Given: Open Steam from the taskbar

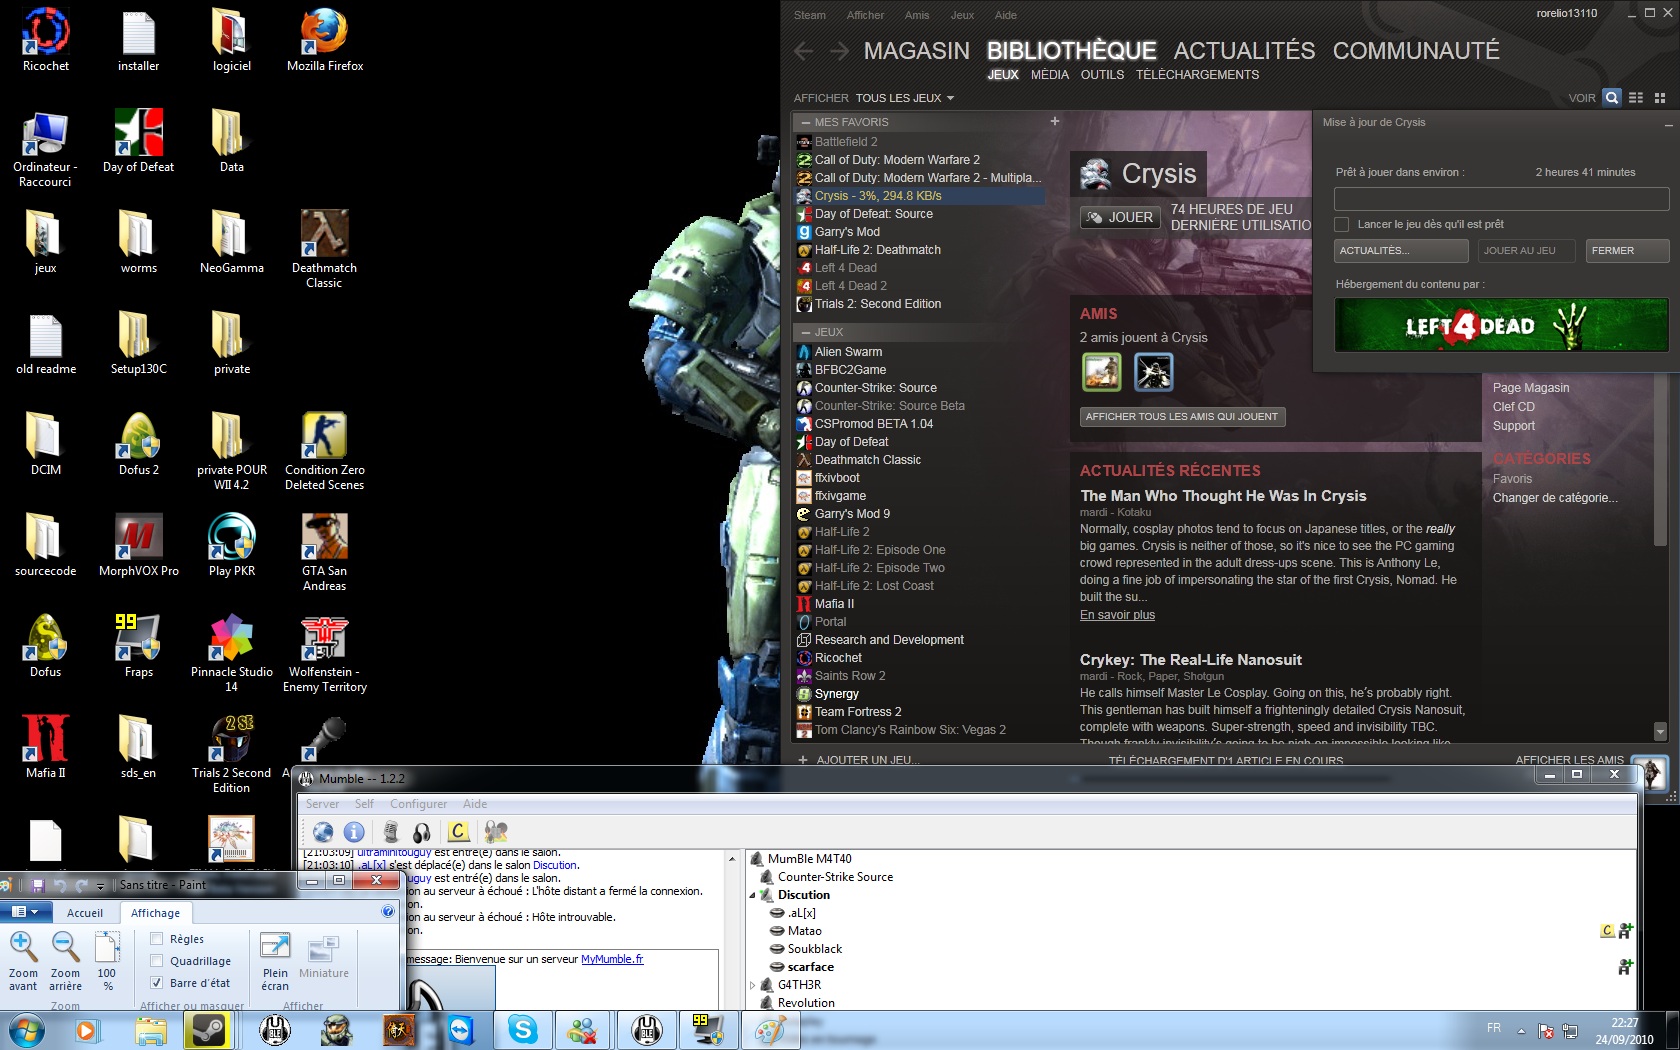Looking at the screenshot, I should pos(208,1030).
